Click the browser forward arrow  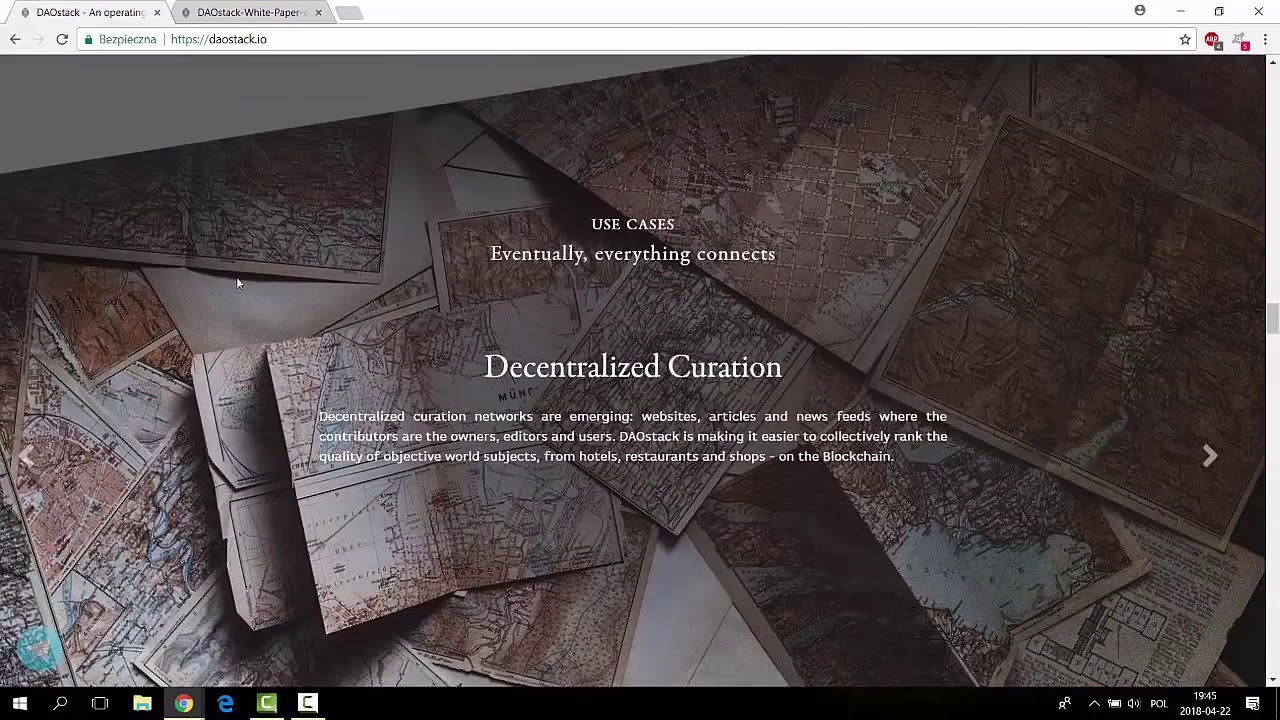click(x=38, y=39)
